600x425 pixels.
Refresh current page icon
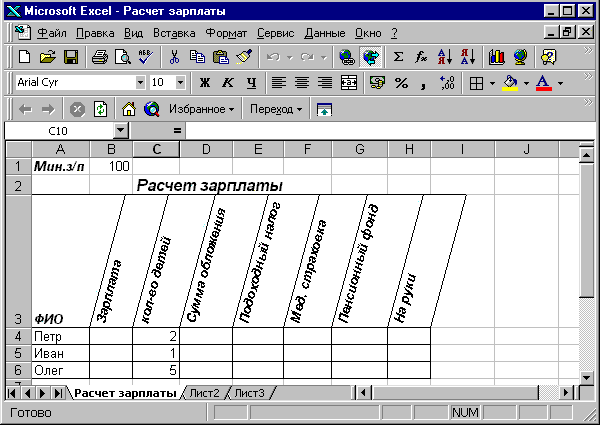100,109
